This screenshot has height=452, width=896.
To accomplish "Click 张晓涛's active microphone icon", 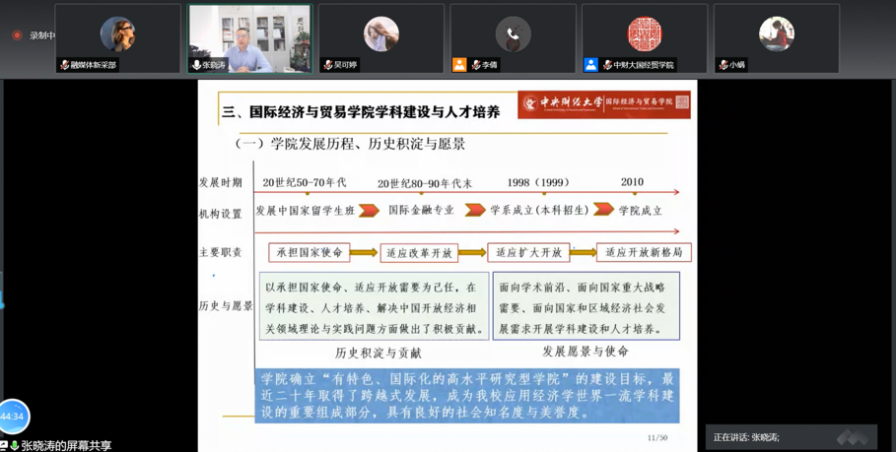I will (x=196, y=65).
